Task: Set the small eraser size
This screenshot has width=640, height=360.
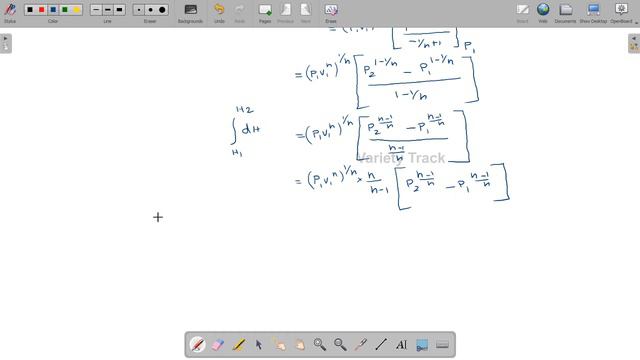Action: point(139,10)
